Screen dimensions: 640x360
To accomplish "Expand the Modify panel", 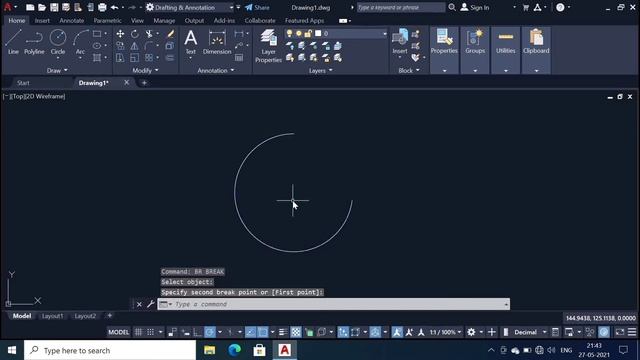I will click(145, 71).
